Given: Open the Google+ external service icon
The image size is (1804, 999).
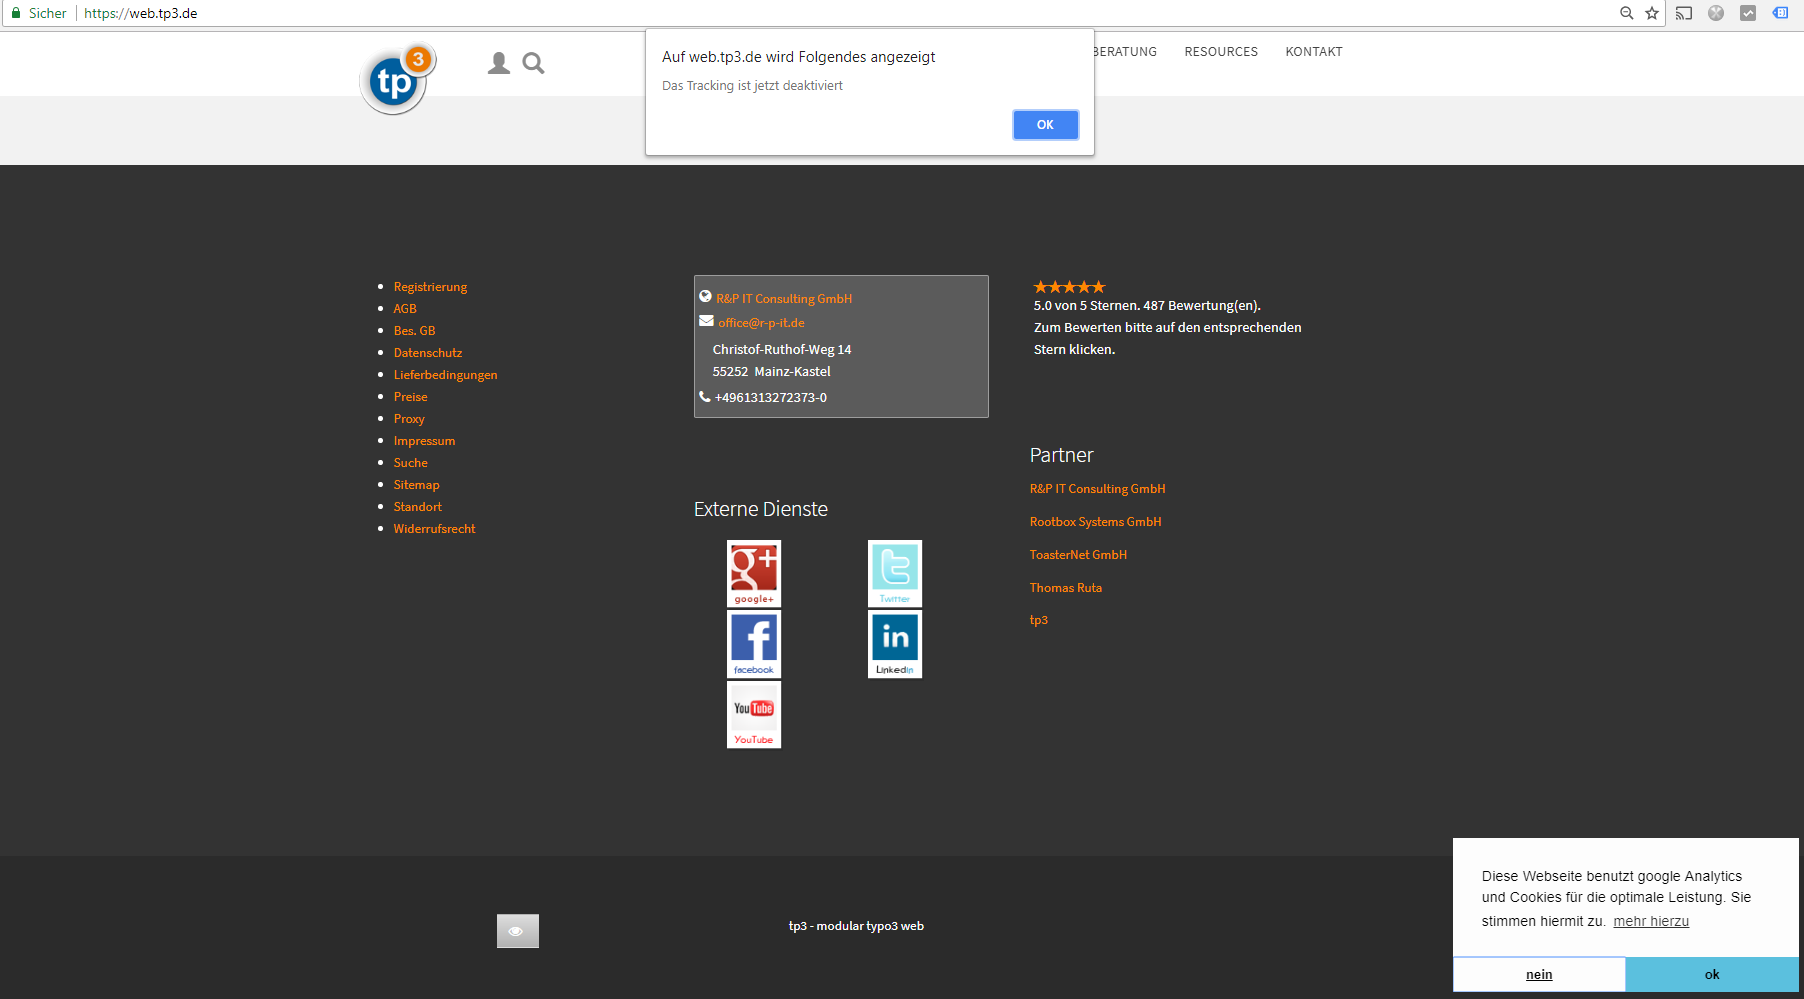Looking at the screenshot, I should tap(753, 573).
